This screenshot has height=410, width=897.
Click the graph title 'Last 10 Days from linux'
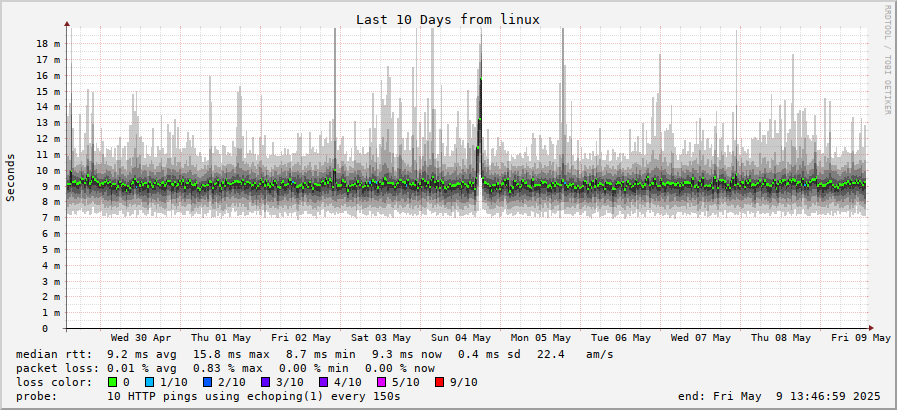coord(448,19)
